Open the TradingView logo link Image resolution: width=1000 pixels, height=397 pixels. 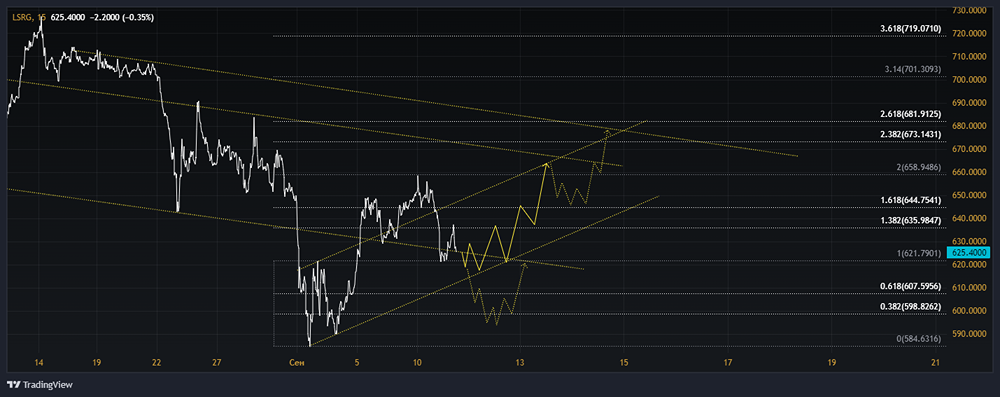(40, 384)
